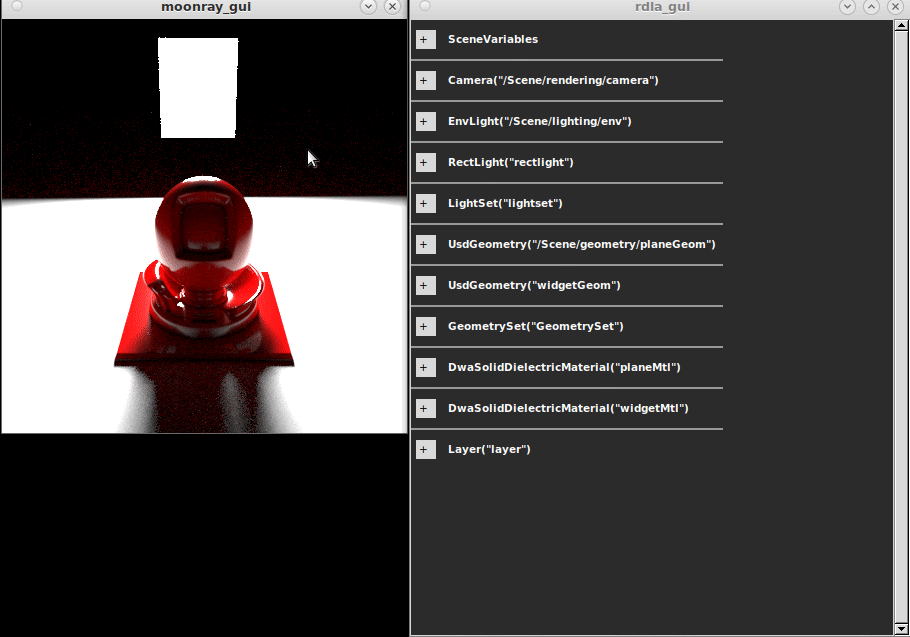Click the EnvLight("/Scene/lighting/env") label

[540, 121]
